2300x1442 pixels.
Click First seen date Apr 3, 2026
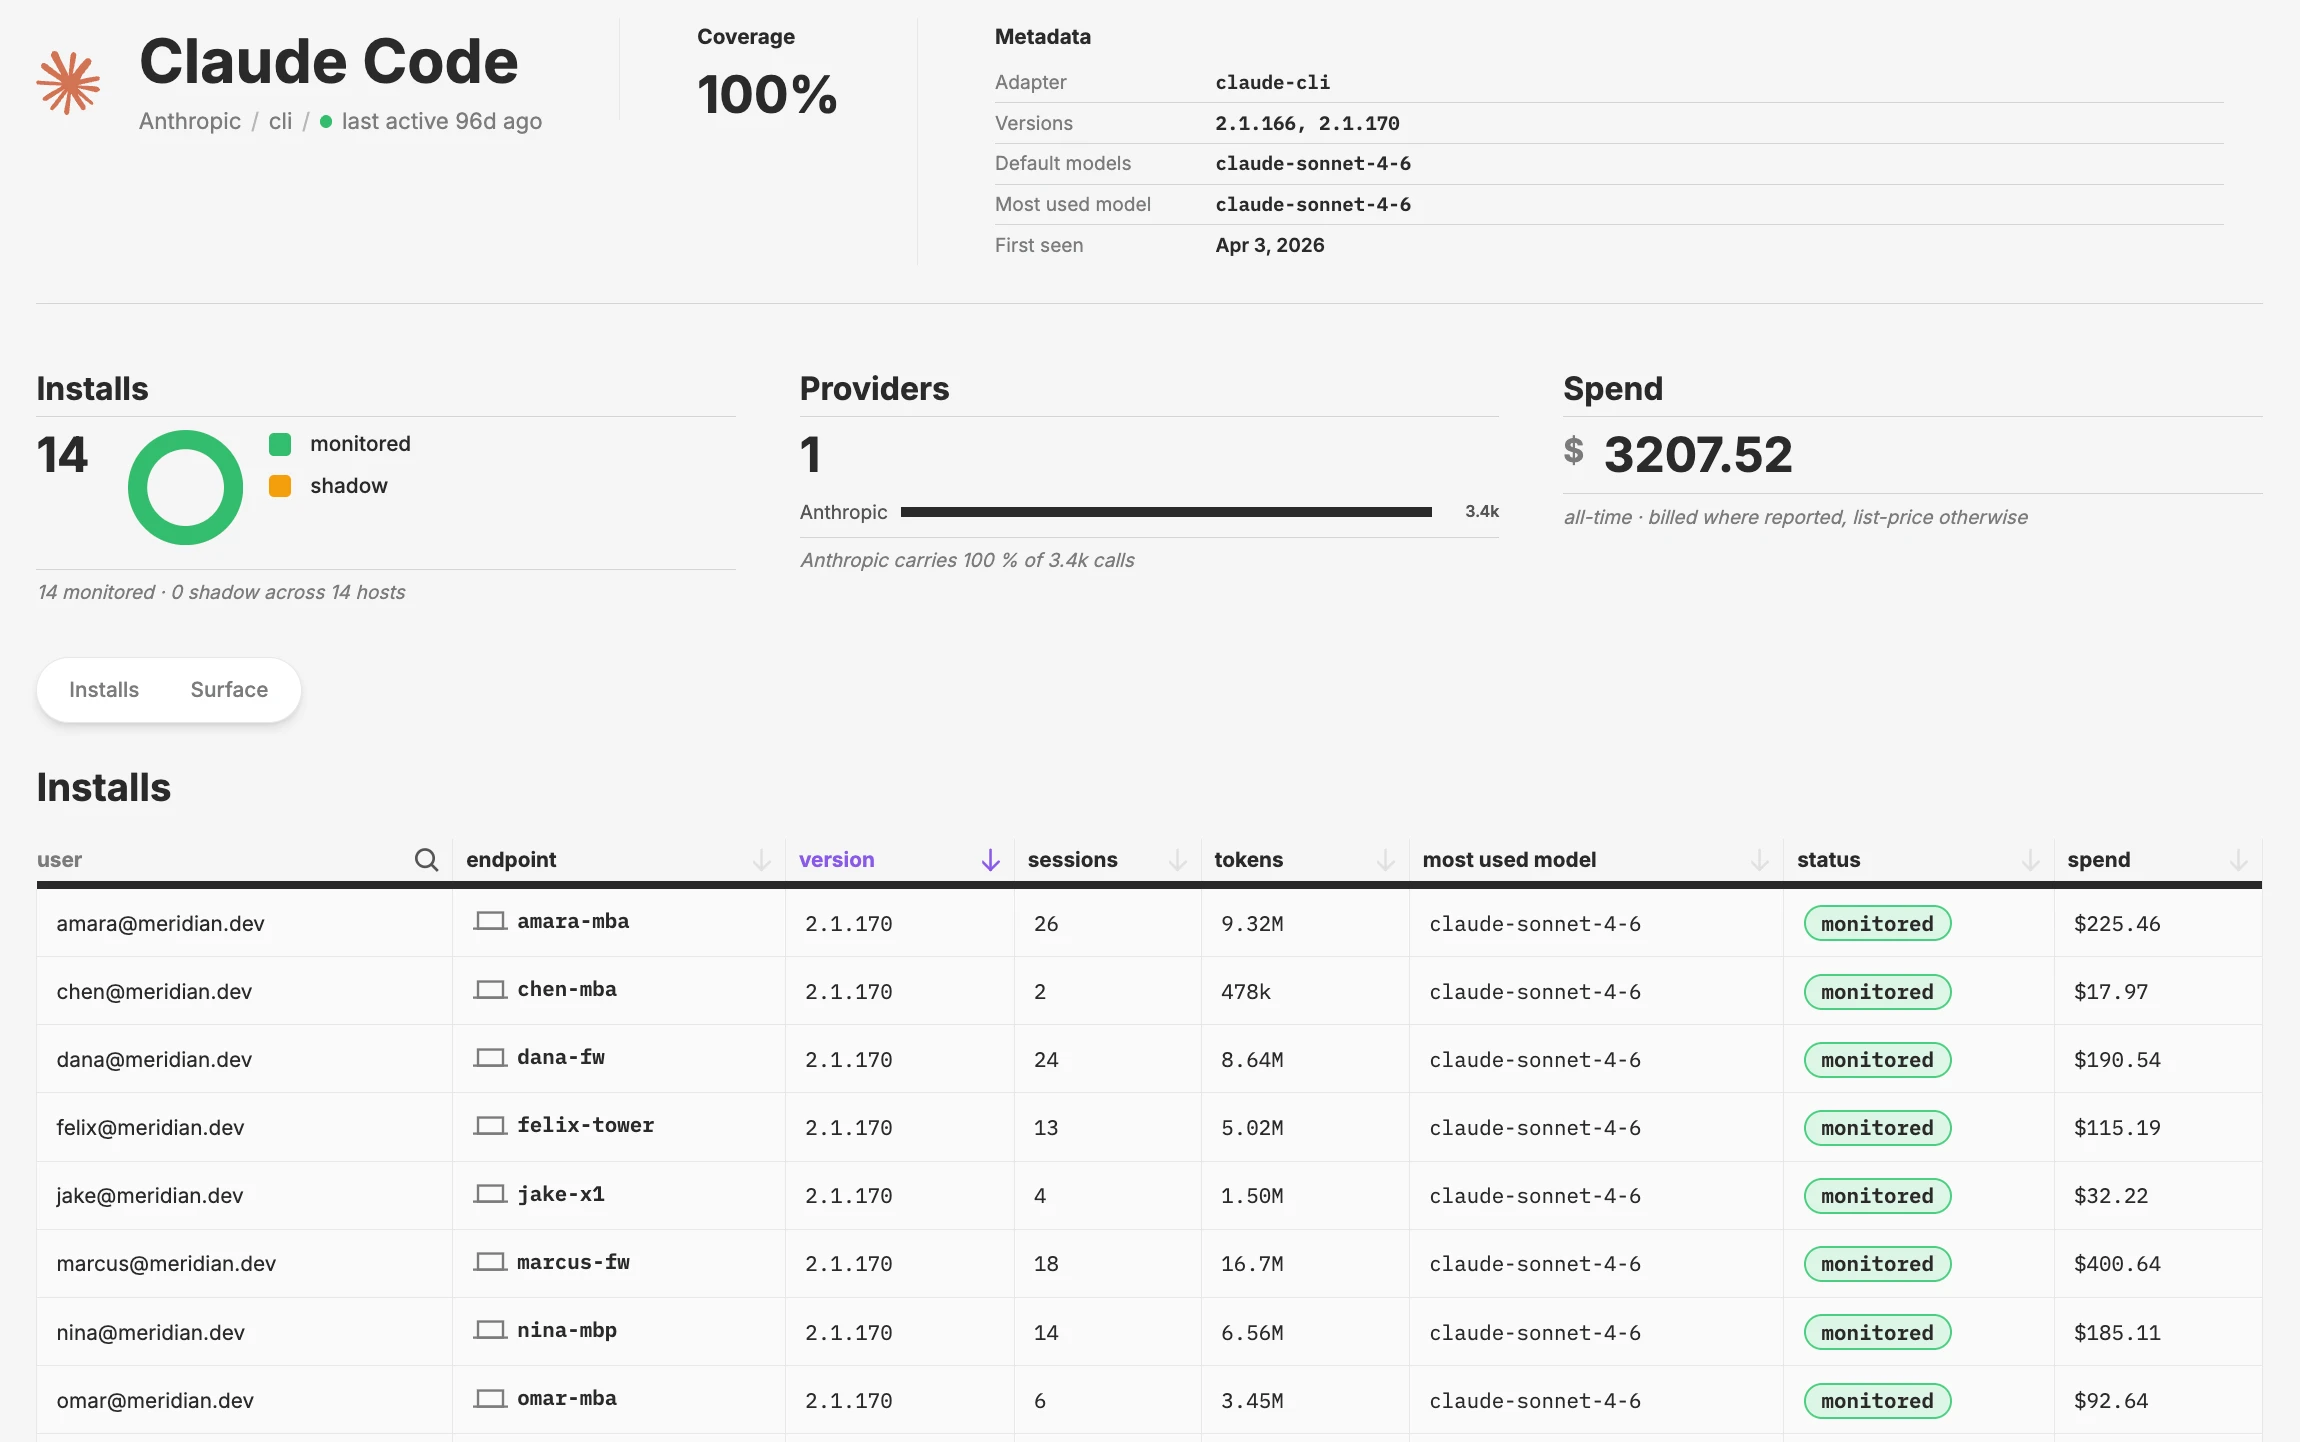(x=1270, y=245)
